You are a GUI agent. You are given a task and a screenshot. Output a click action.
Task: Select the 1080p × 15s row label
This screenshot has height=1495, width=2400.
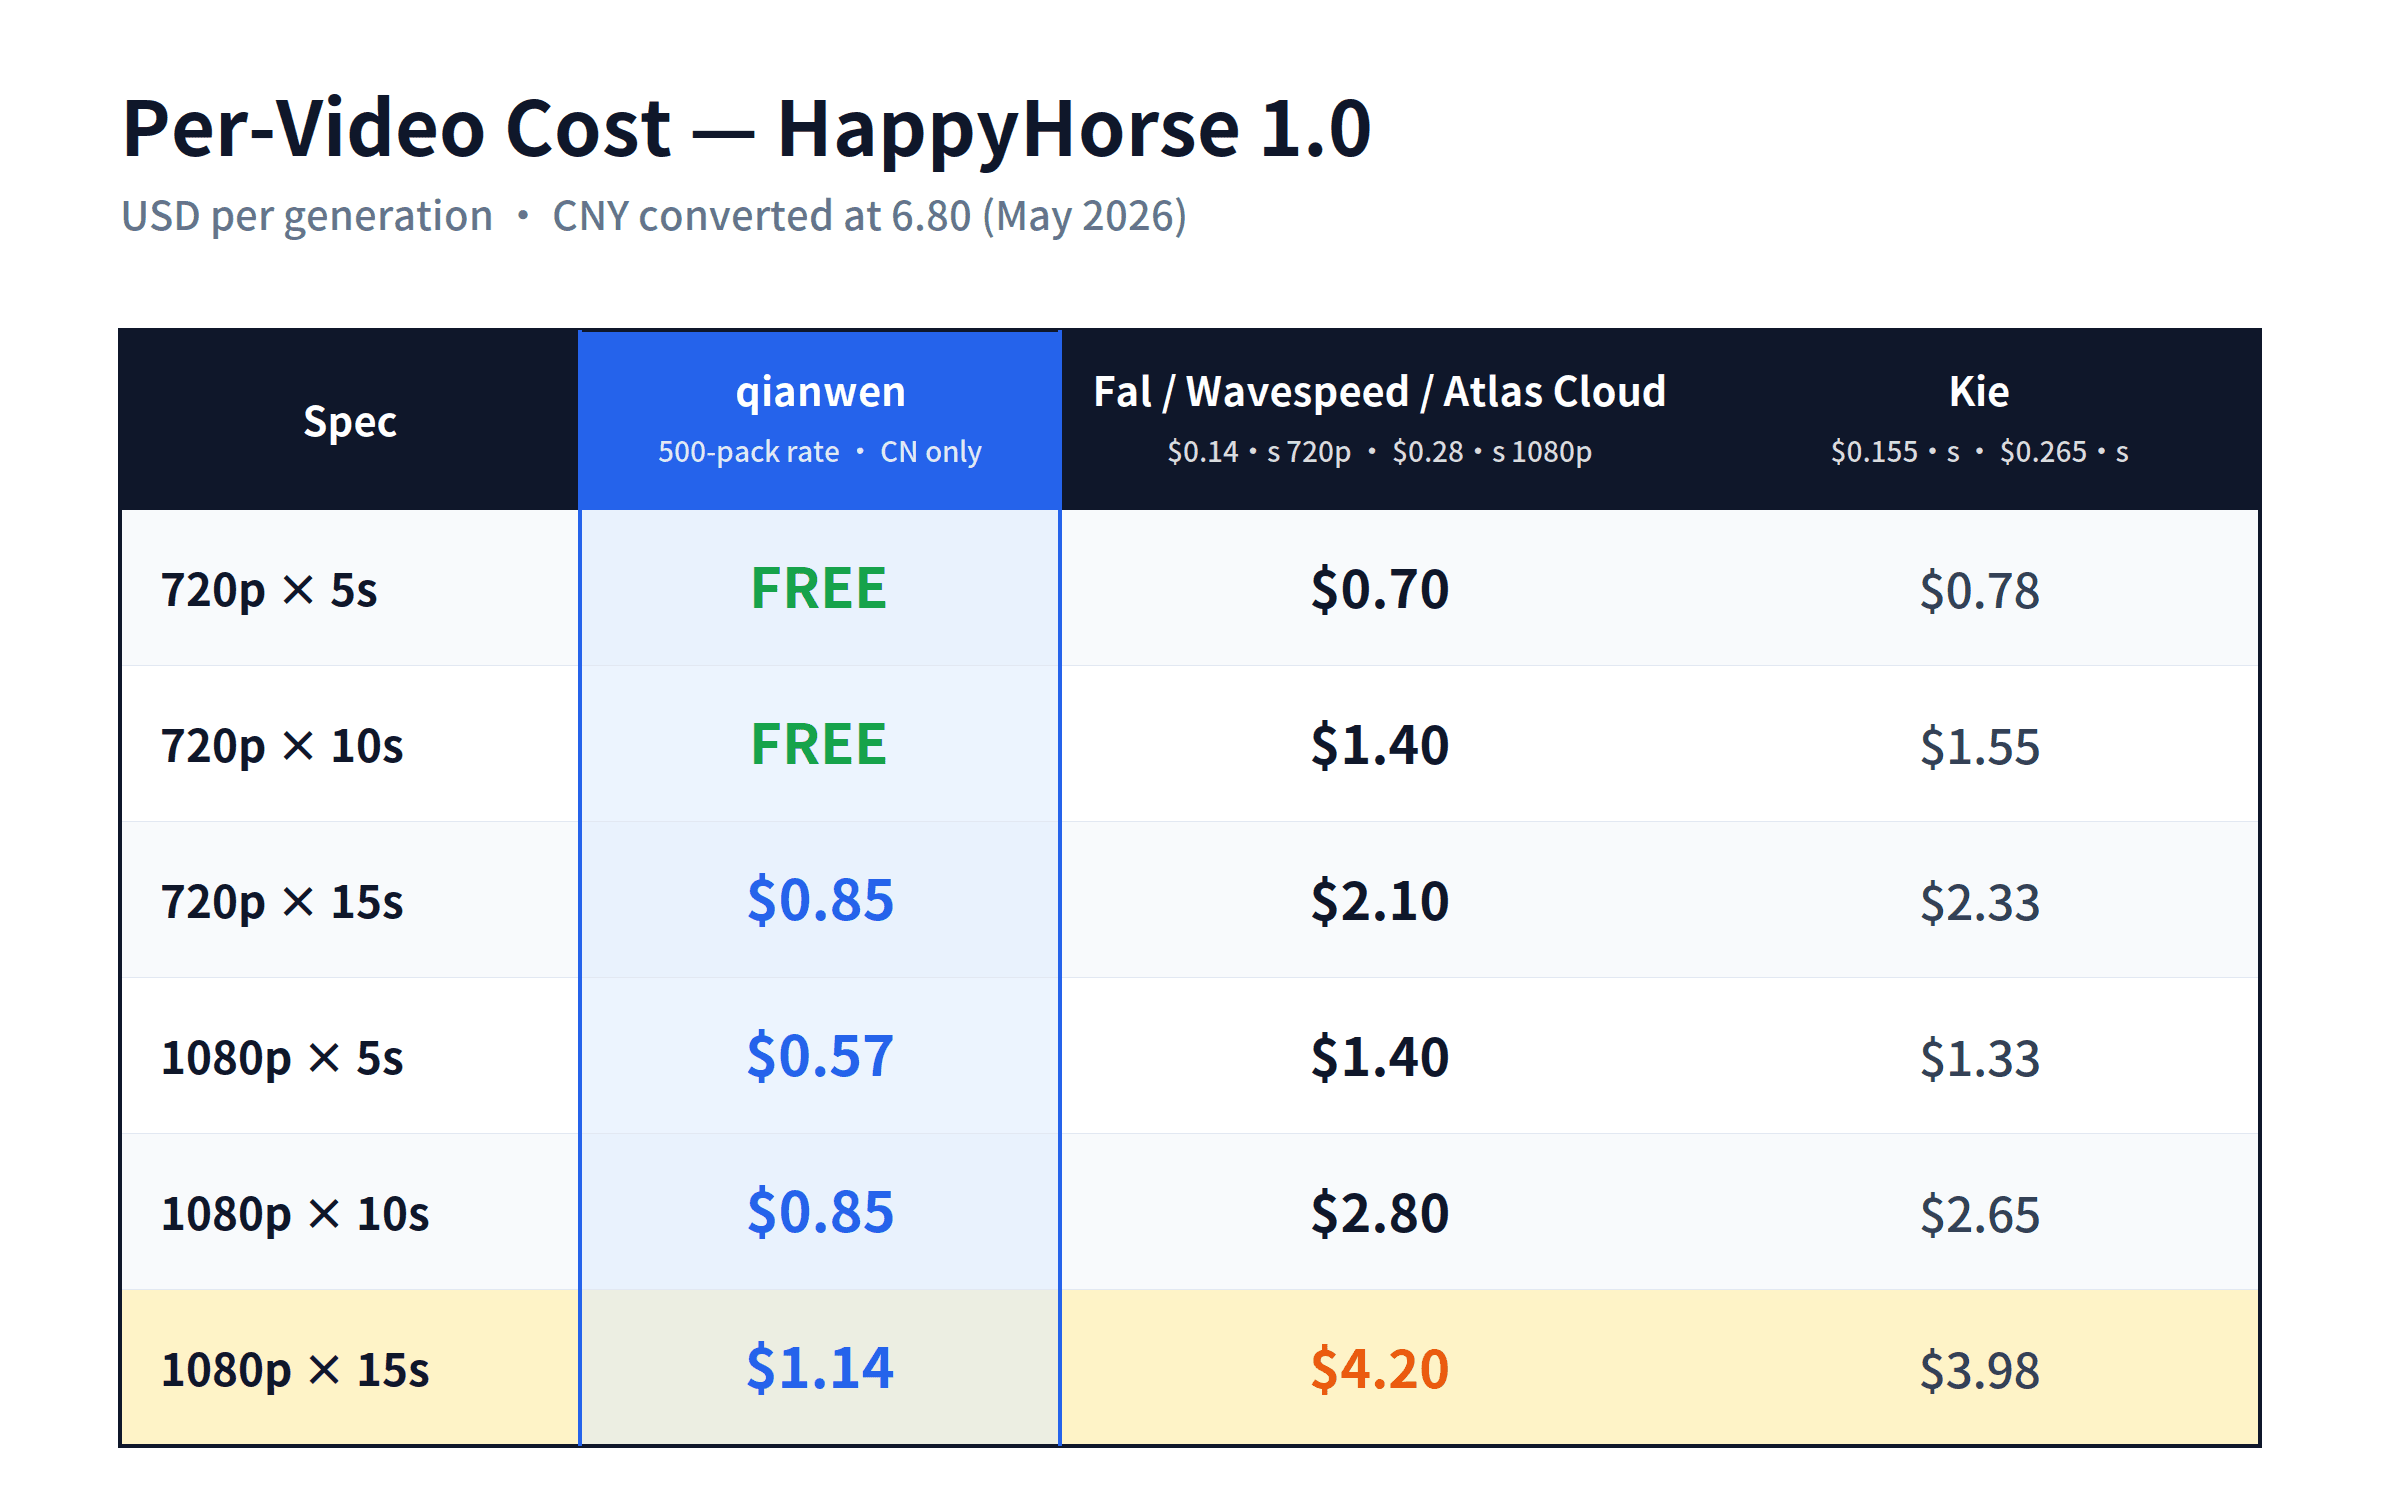[x=295, y=1370]
